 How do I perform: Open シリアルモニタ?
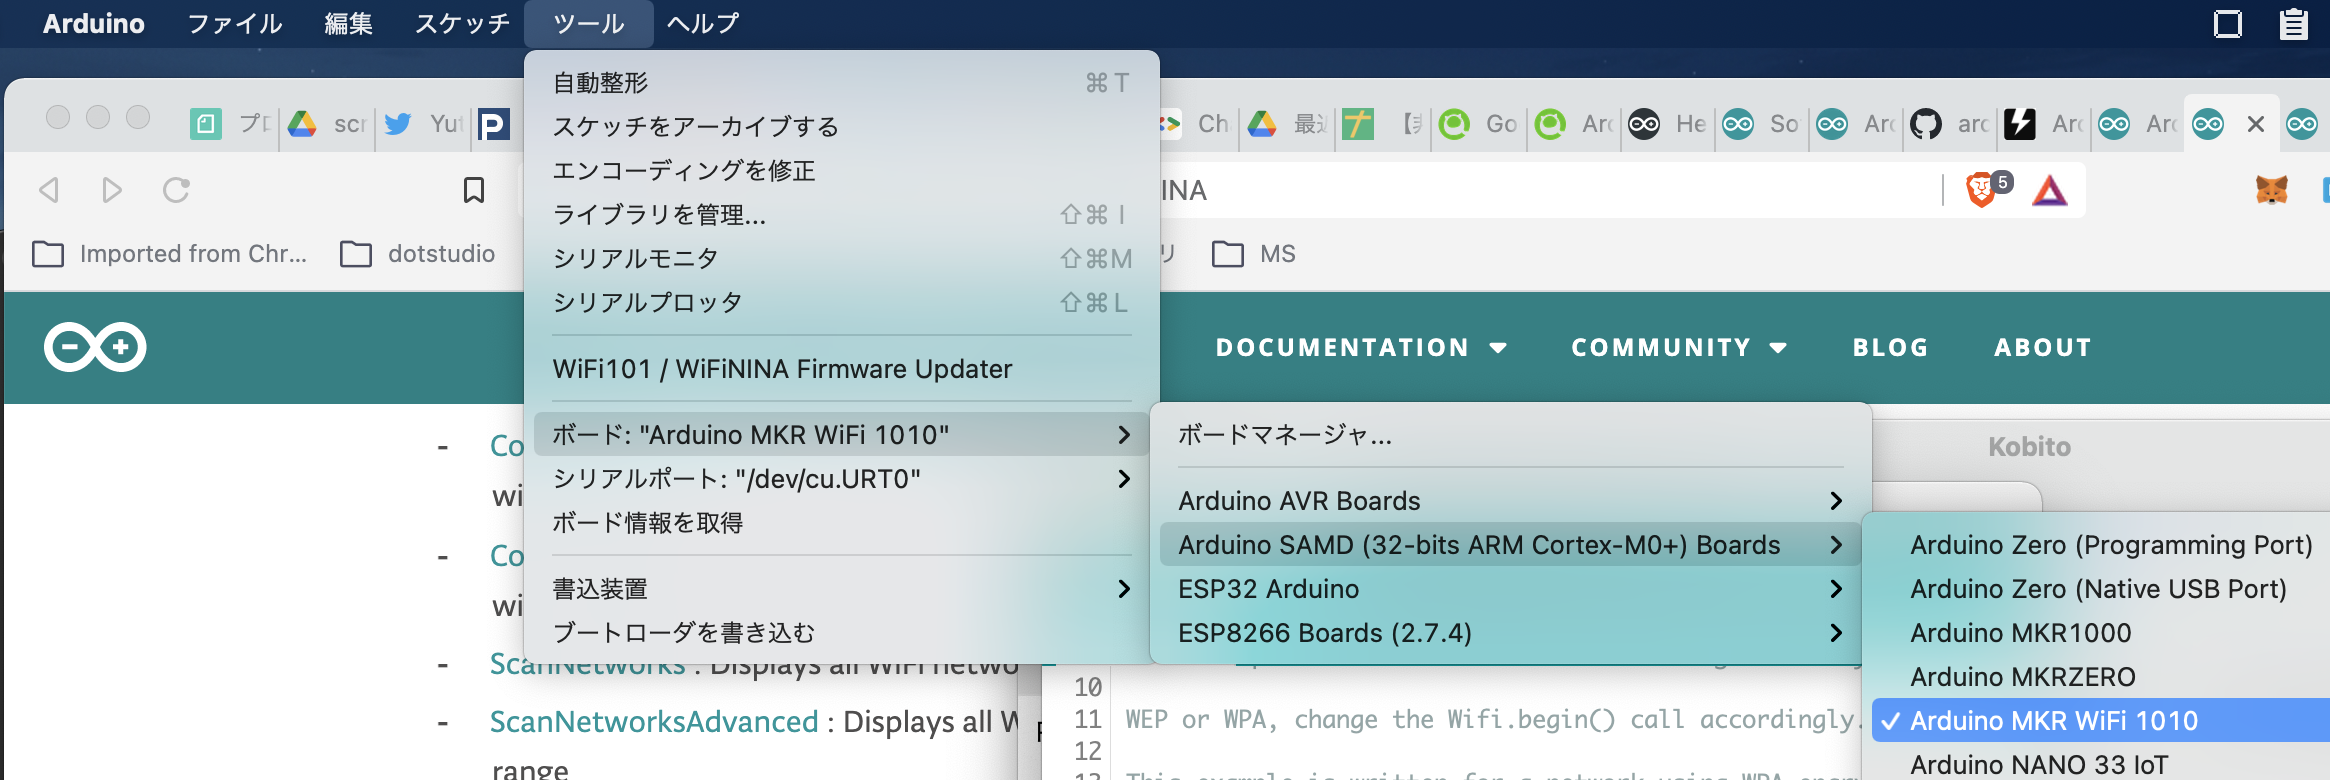(841, 259)
